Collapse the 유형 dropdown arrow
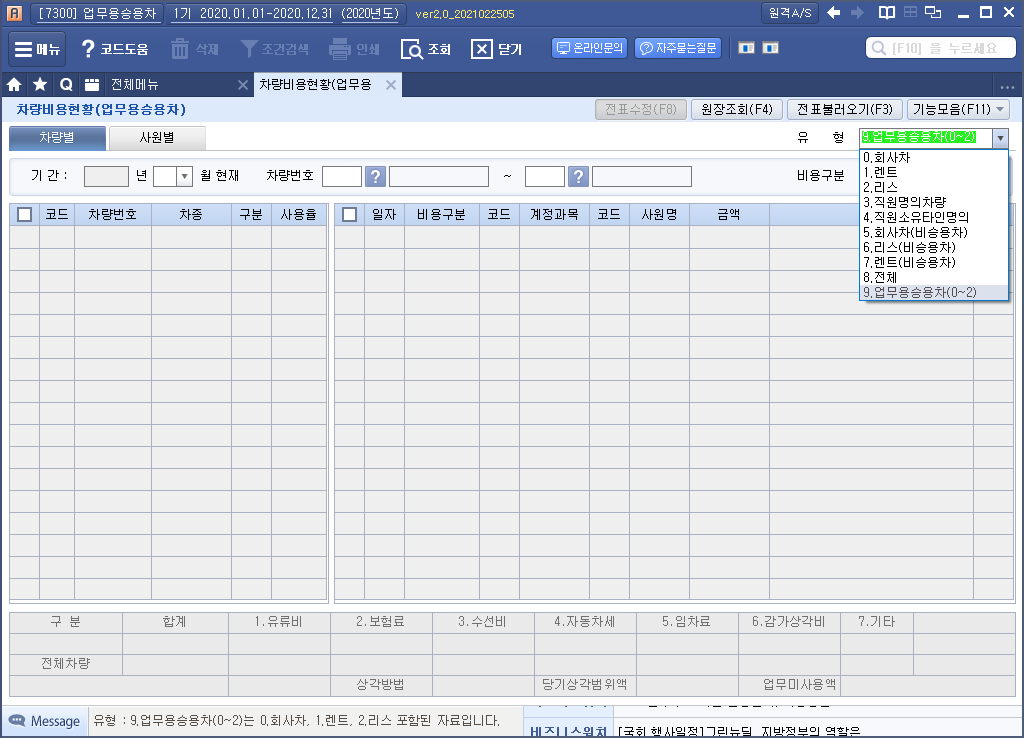1024x738 pixels. coord(999,139)
